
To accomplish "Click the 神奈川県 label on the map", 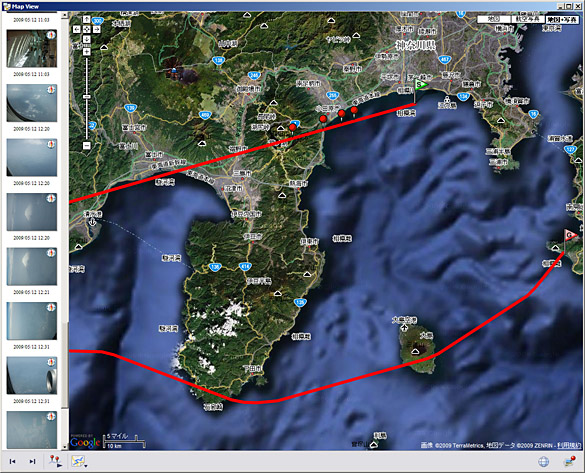I will click(416, 46).
